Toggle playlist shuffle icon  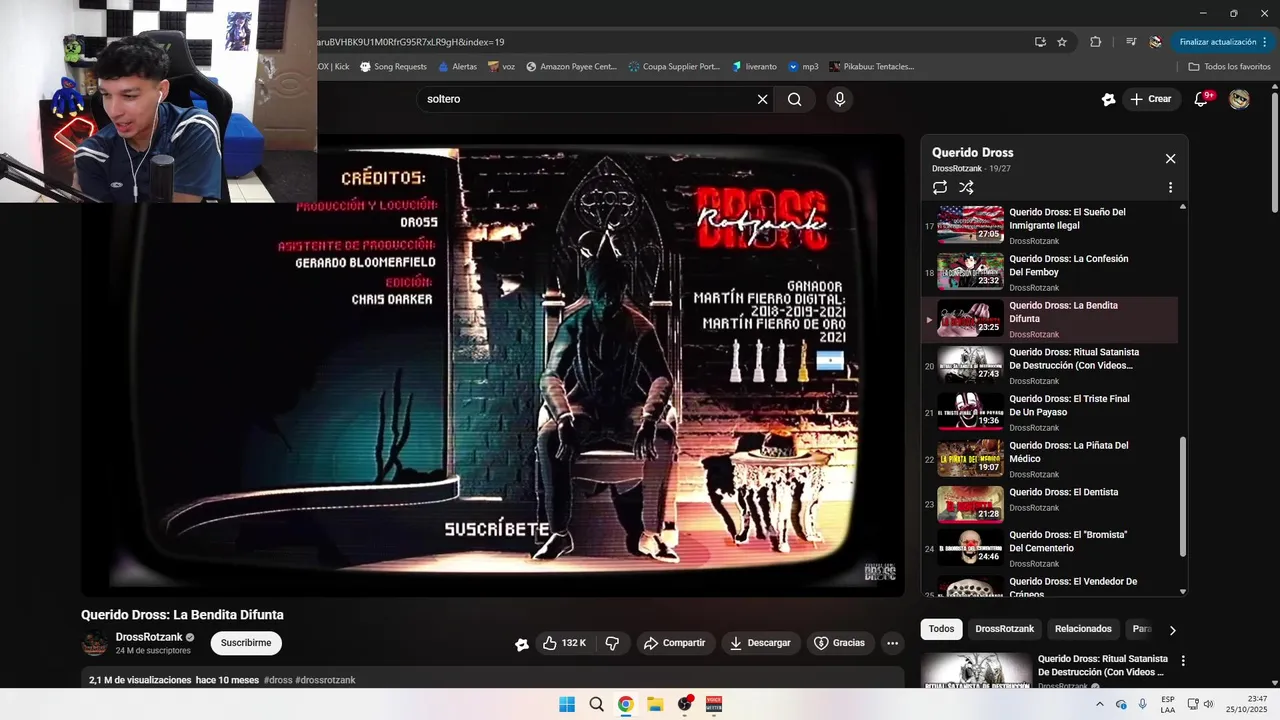click(x=966, y=187)
